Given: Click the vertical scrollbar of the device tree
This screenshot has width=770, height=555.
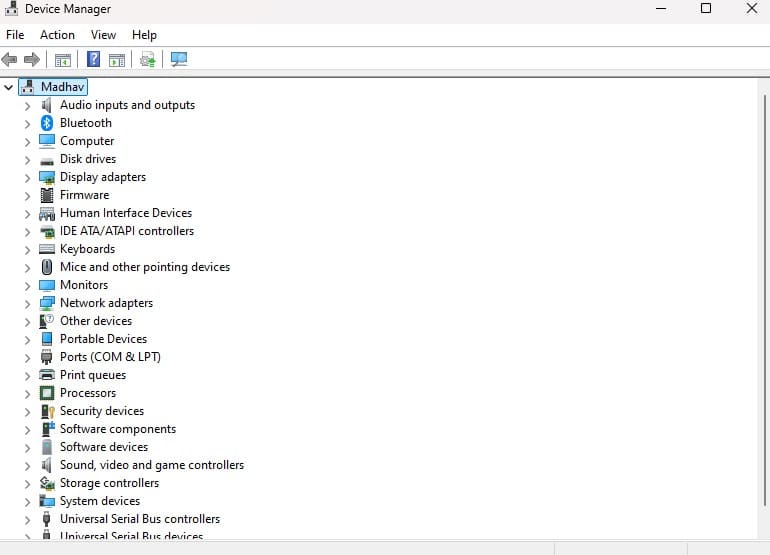Looking at the screenshot, I should click(765, 300).
